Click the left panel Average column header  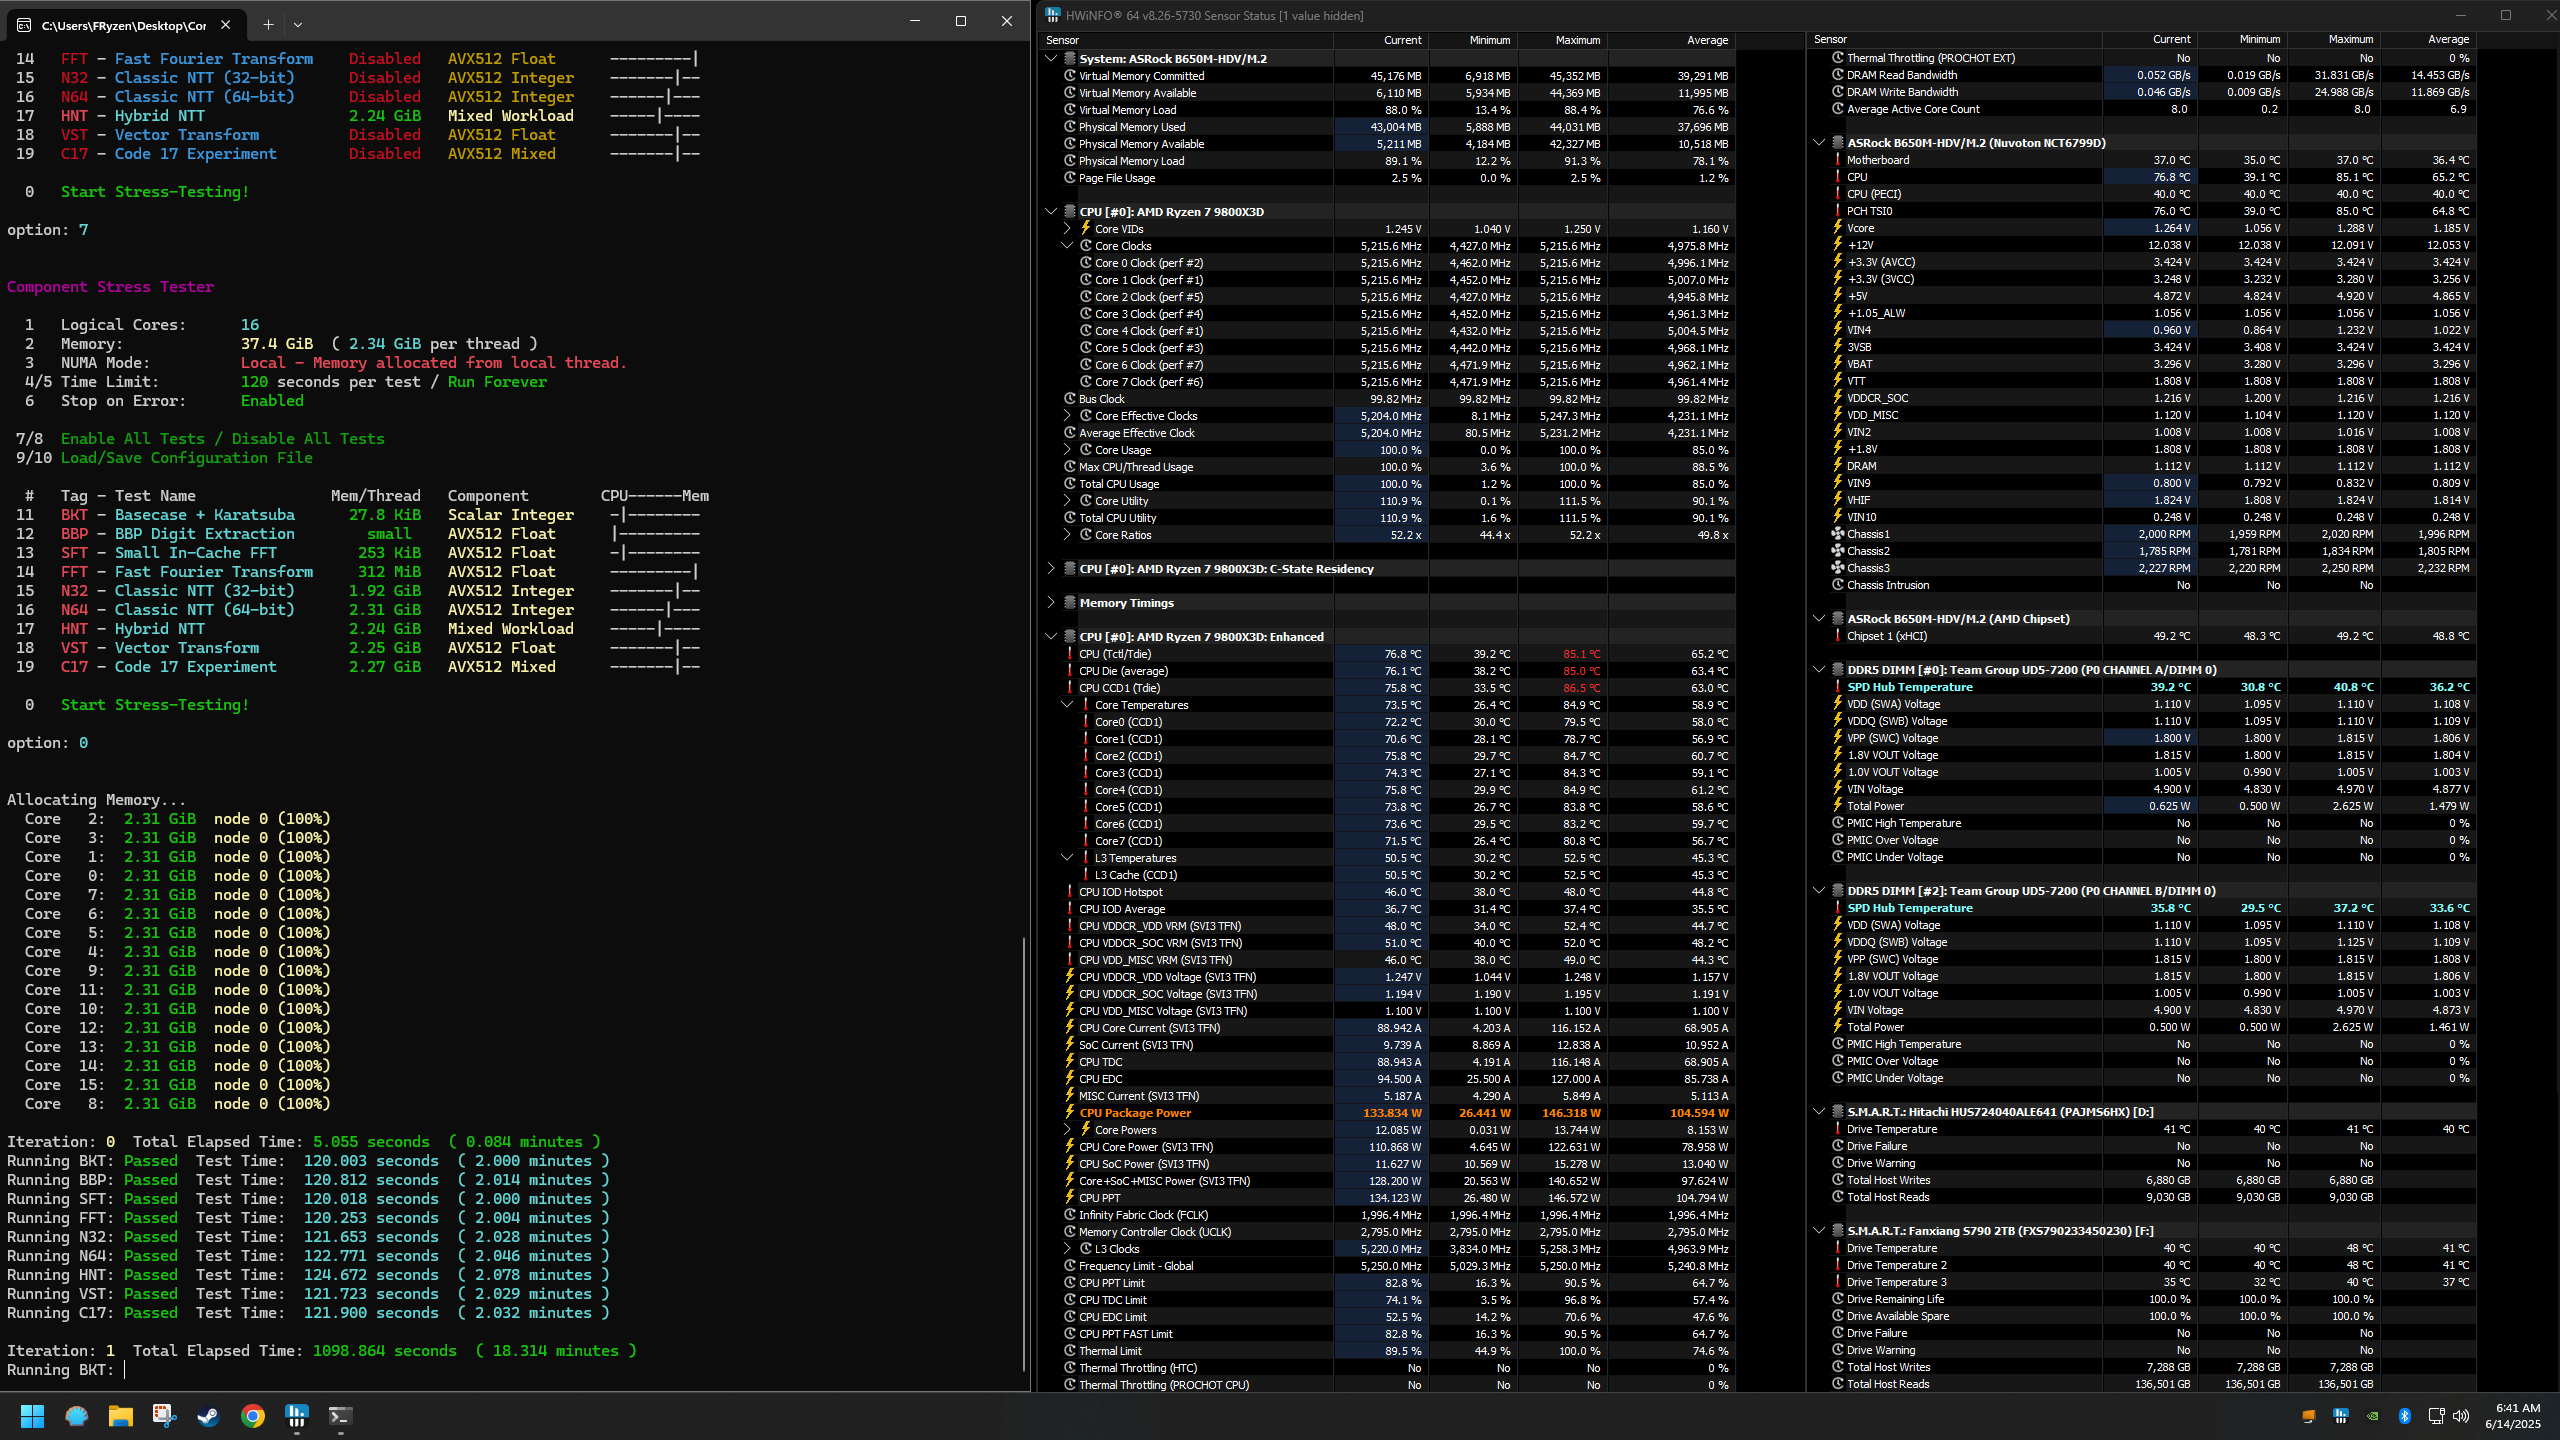tap(1671, 40)
